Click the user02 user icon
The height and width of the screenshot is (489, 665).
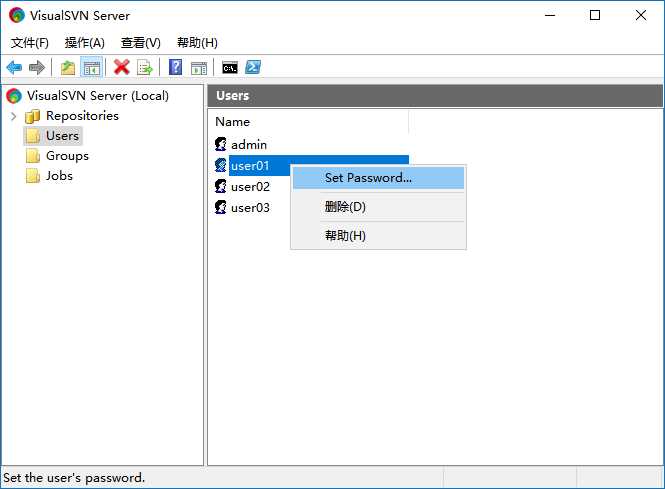(x=221, y=186)
